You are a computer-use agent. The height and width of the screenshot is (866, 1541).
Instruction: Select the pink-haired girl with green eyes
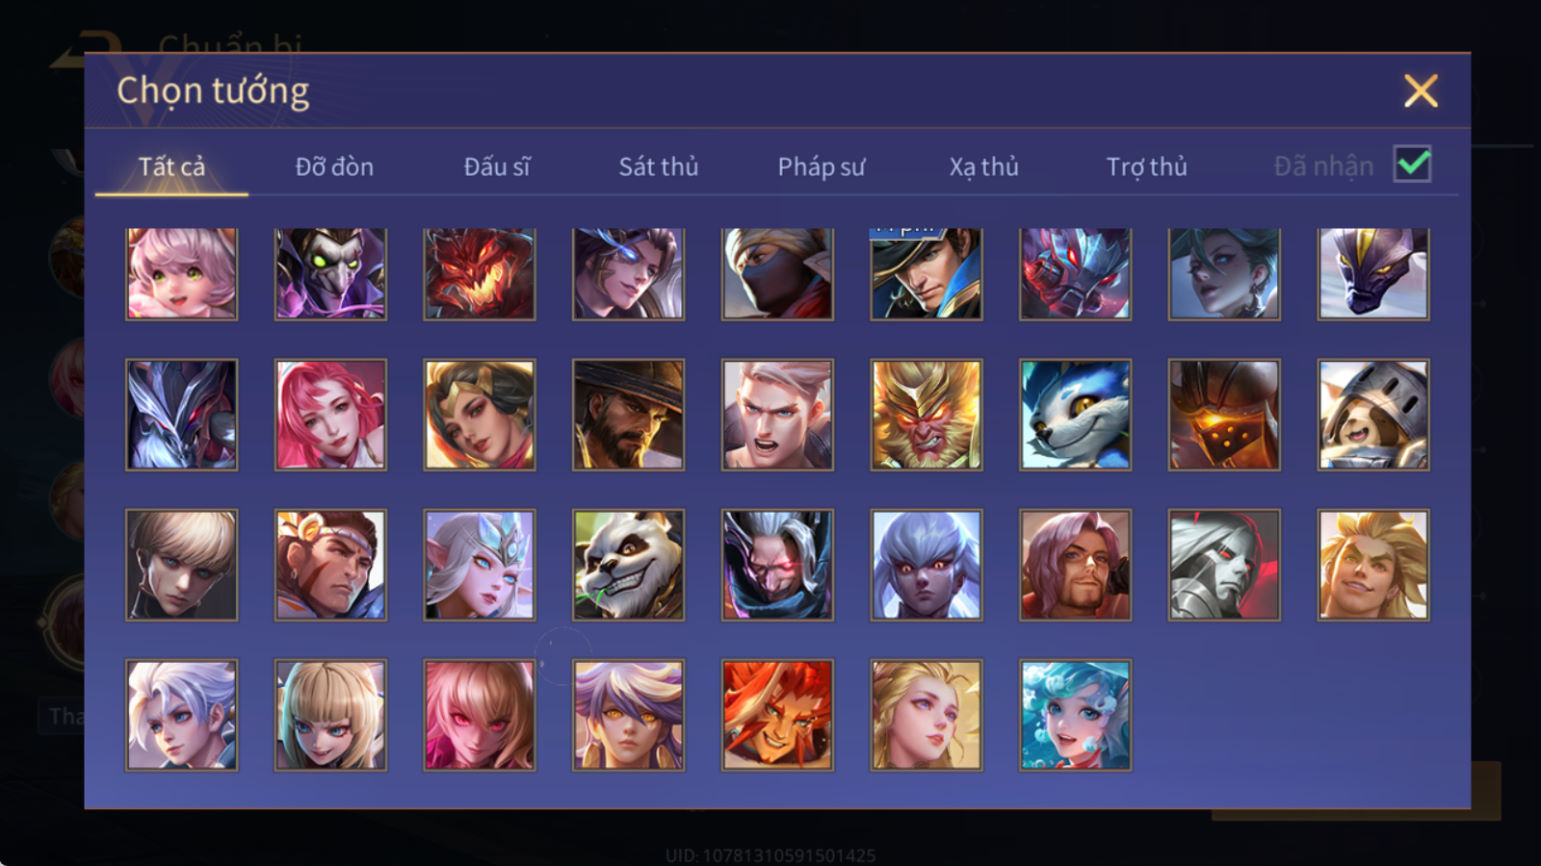click(x=181, y=274)
